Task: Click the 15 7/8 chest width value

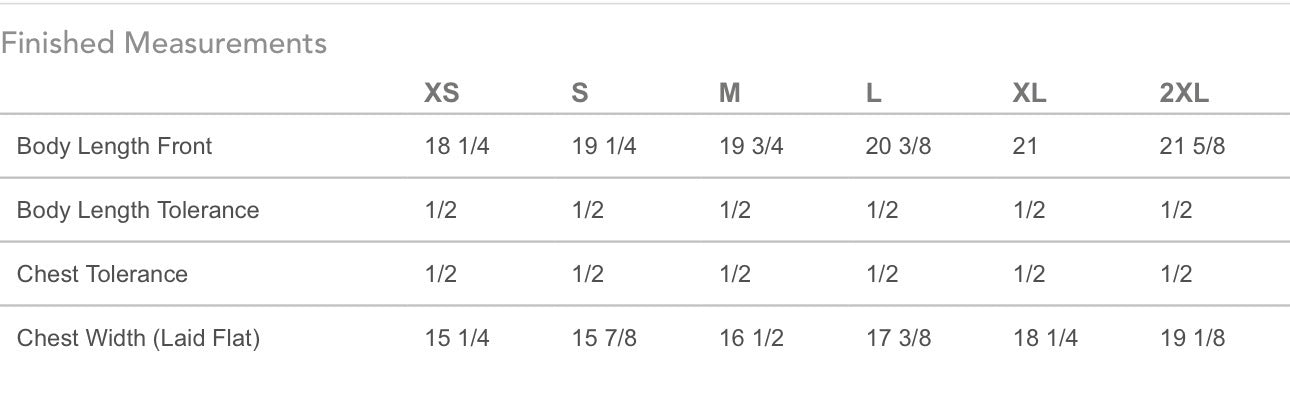Action: pos(604,338)
